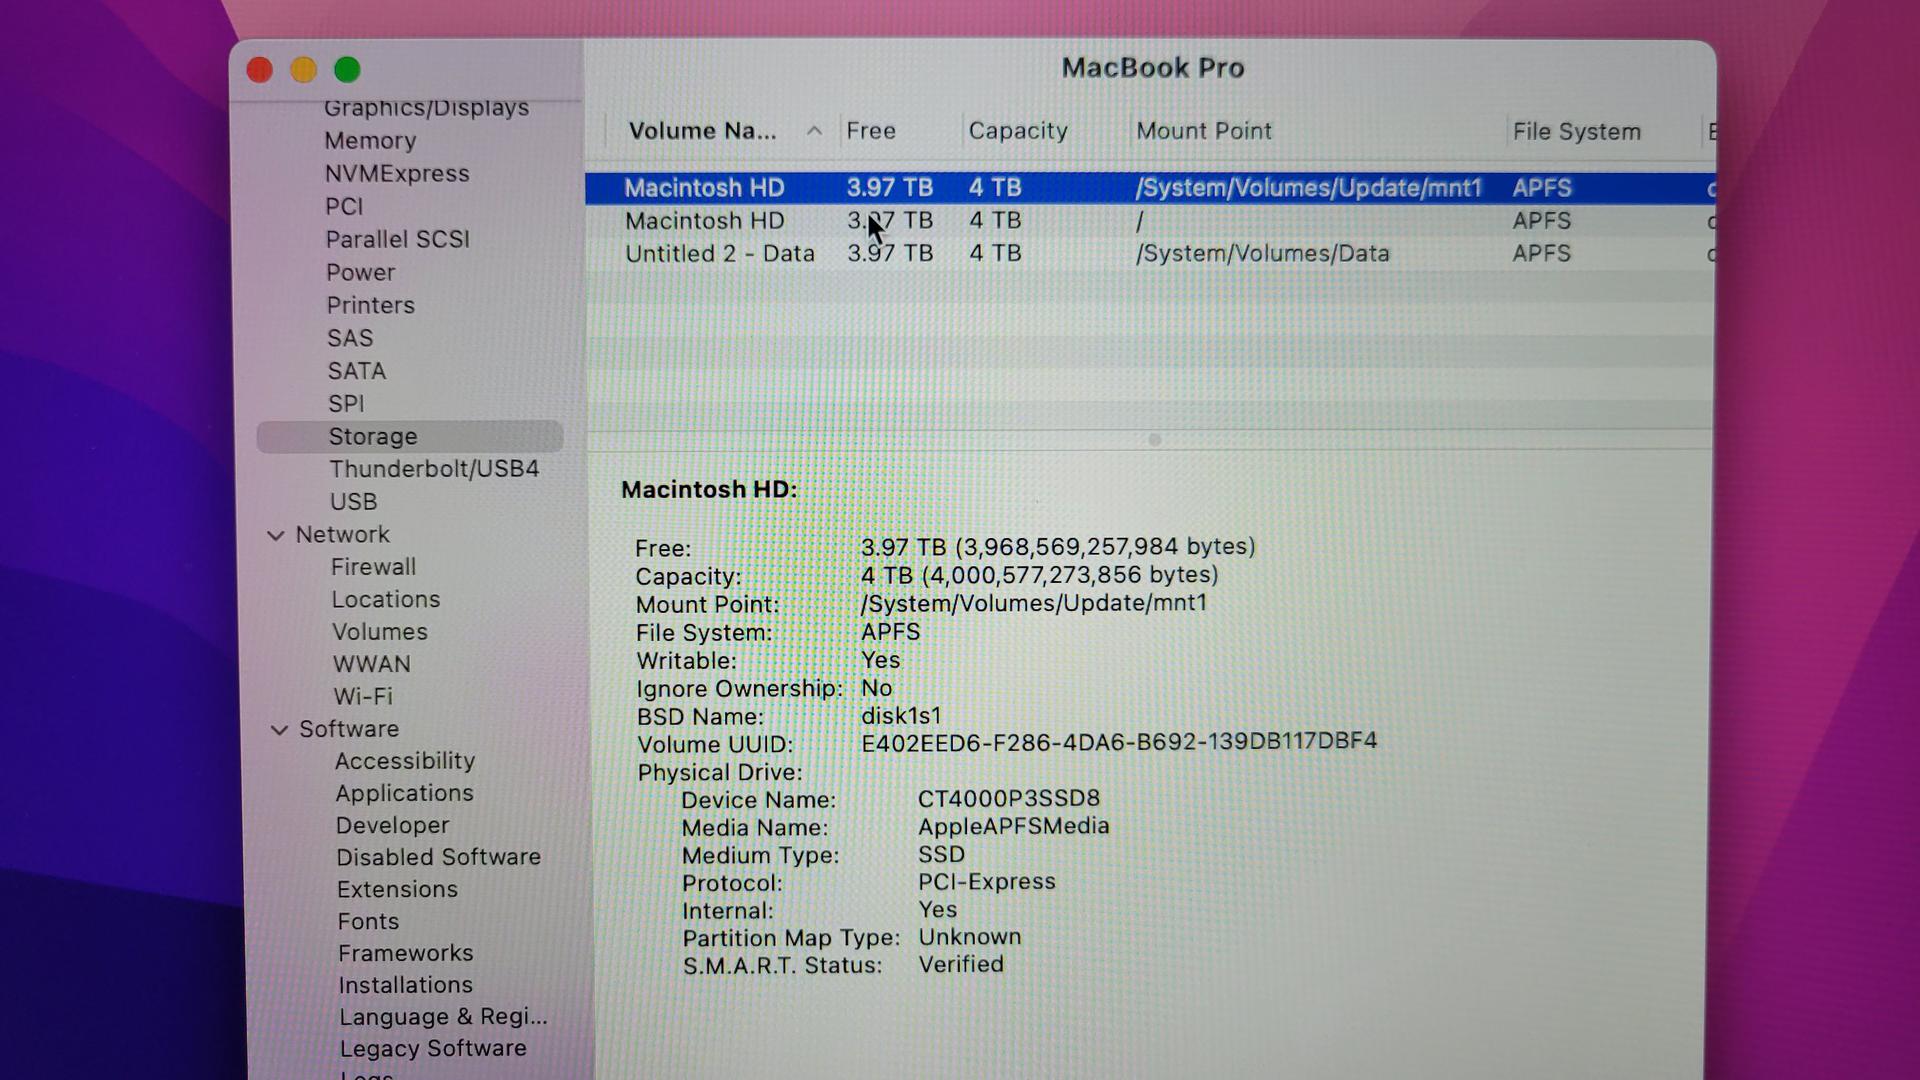Collapse the Software section chevron

pyautogui.click(x=279, y=730)
